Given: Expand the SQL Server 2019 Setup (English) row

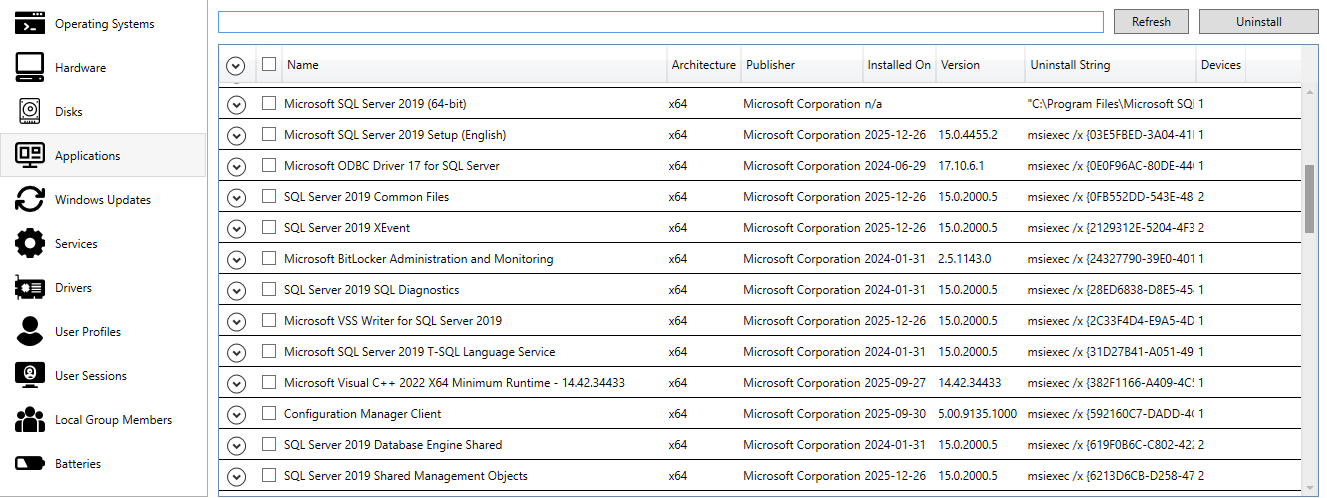Looking at the screenshot, I should point(236,136).
